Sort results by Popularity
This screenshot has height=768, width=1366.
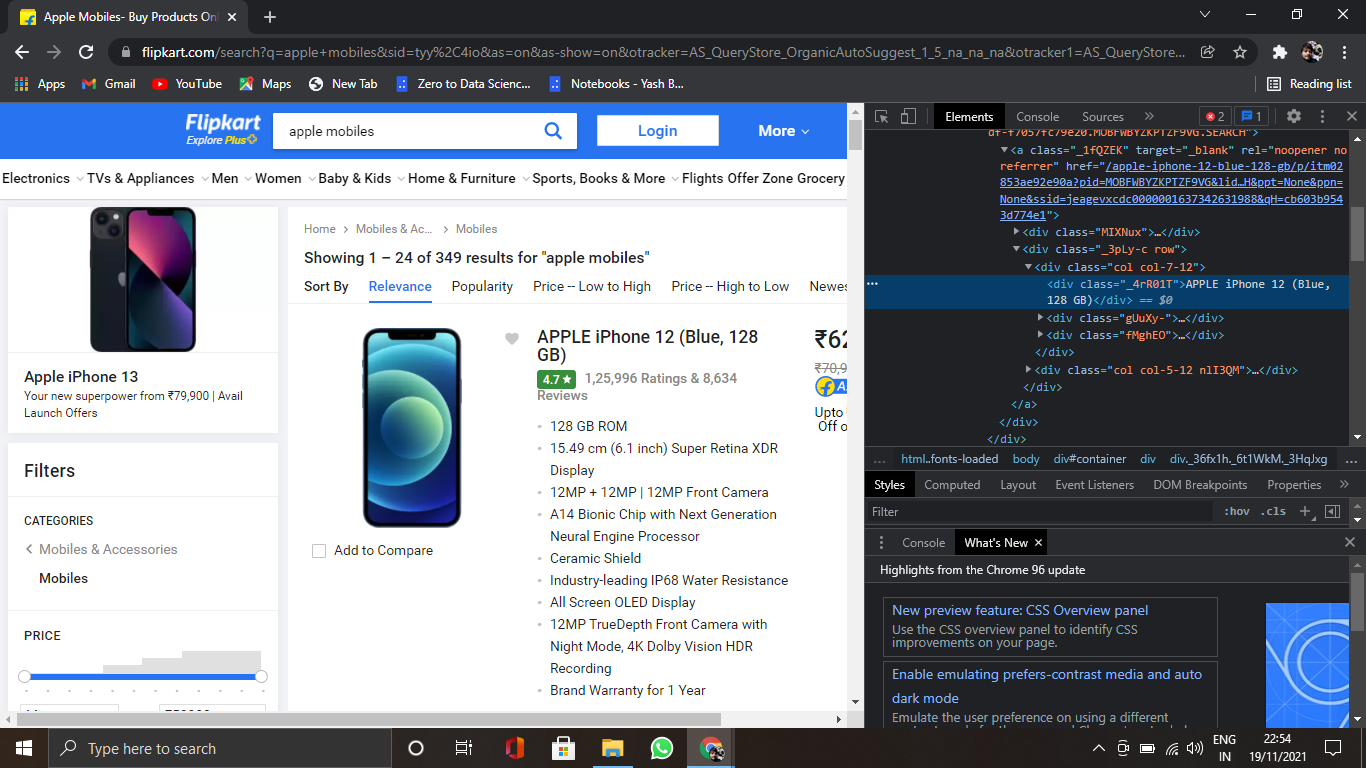pos(482,286)
